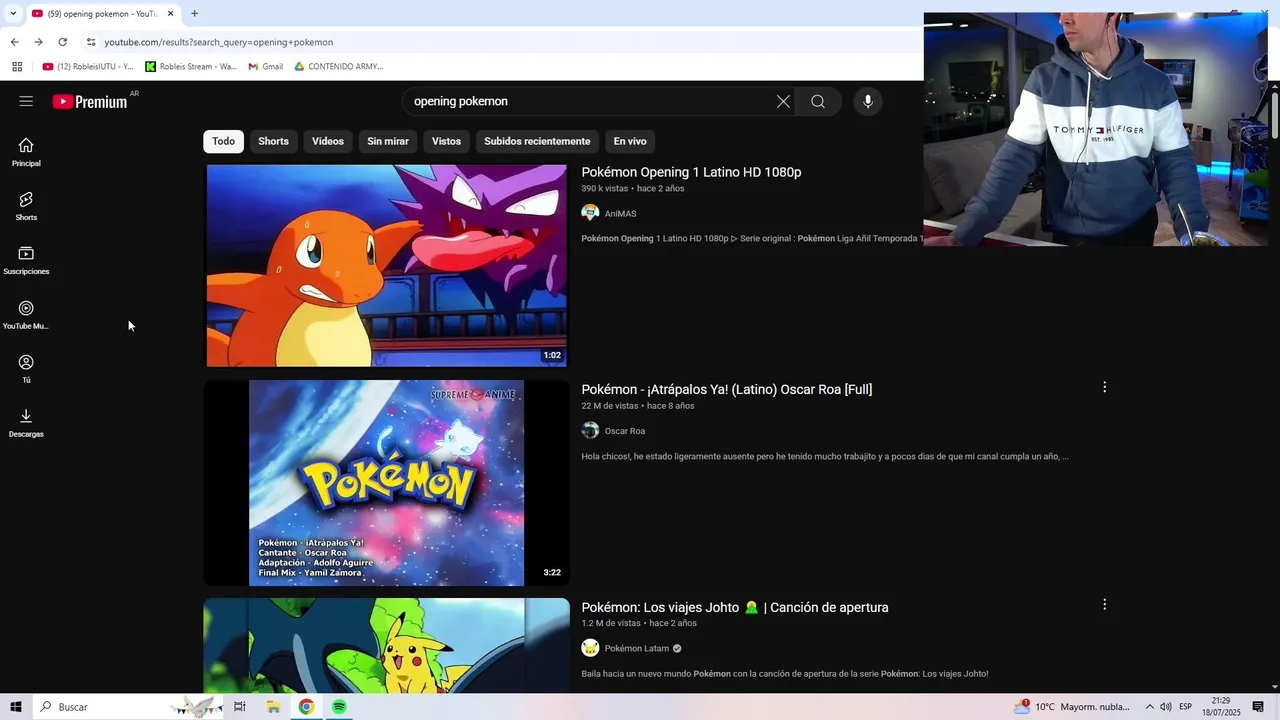Select the Vistos filter chip
This screenshot has height=720, width=1280.
tap(446, 141)
